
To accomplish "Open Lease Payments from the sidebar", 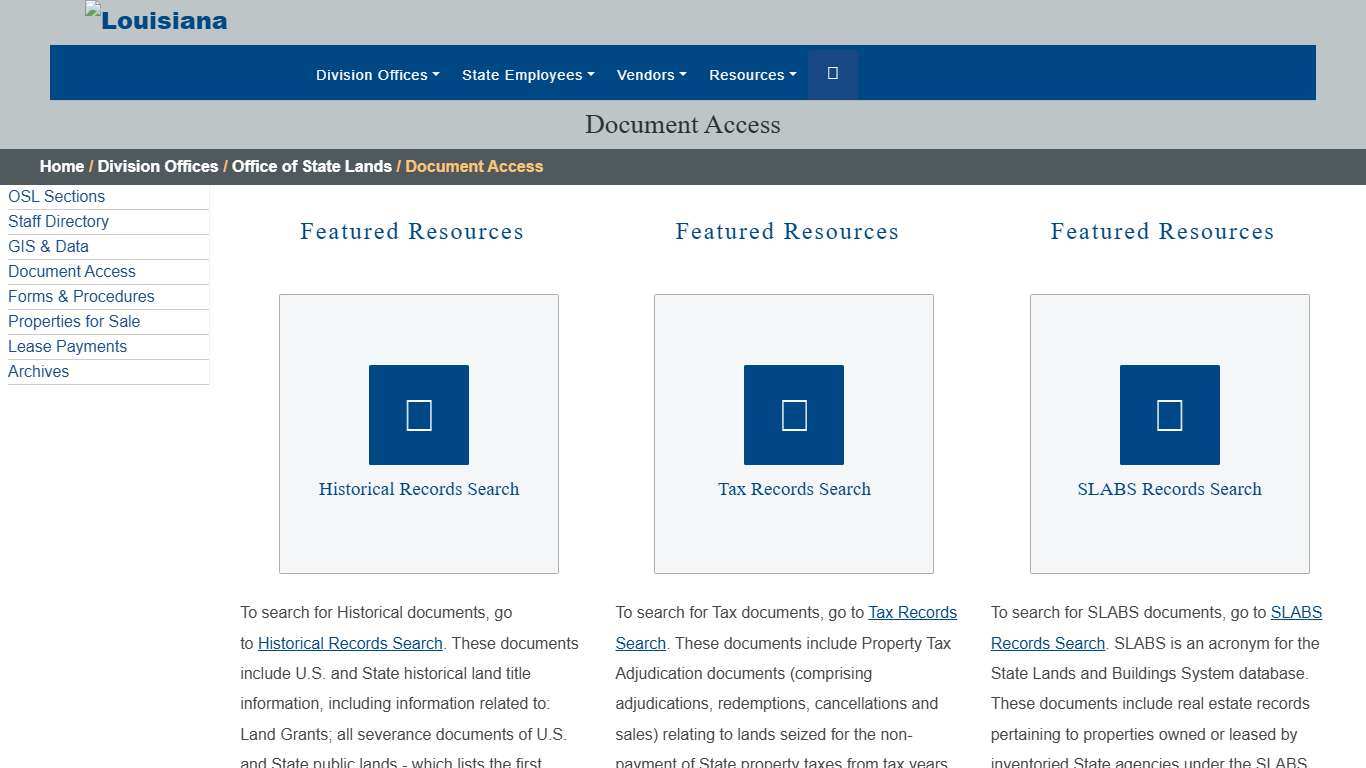I will tap(67, 346).
